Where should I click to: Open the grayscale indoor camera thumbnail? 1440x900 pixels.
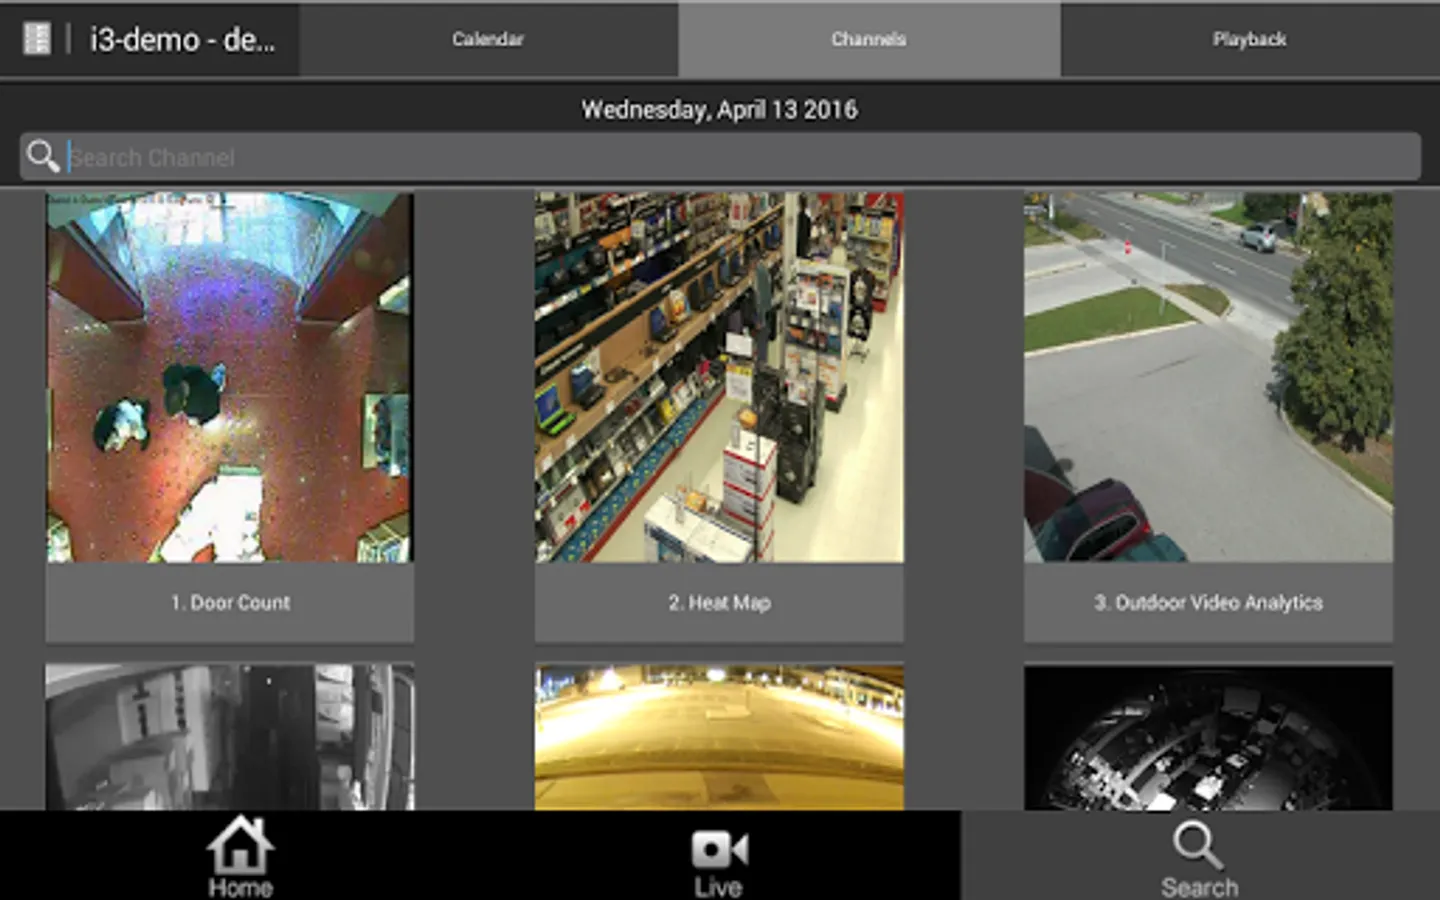tap(229, 737)
